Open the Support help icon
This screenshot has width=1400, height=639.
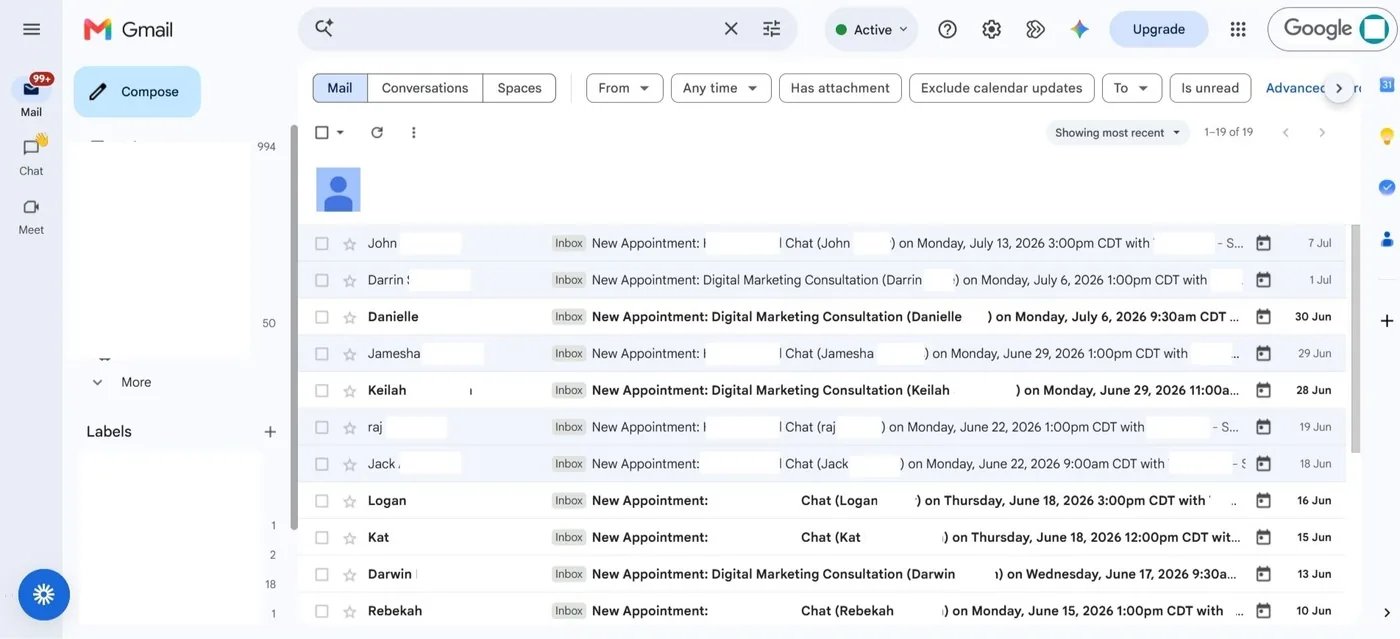[947, 29]
